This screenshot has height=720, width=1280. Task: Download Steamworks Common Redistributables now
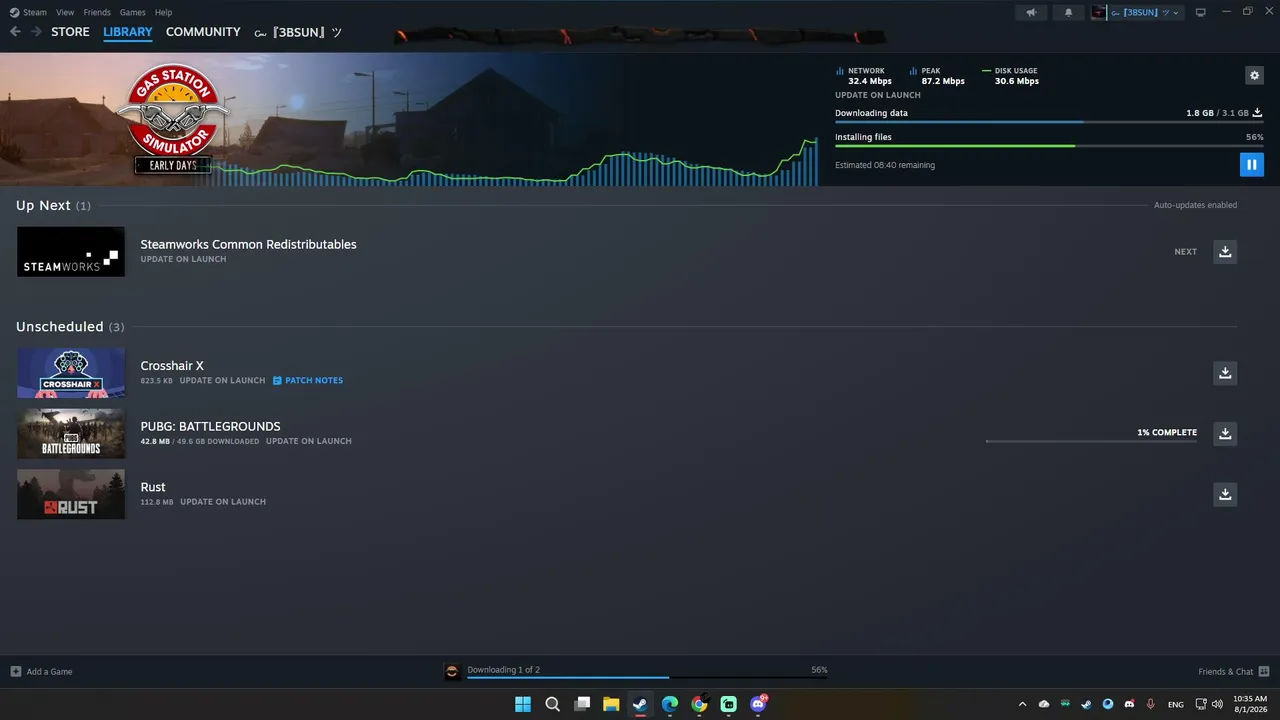click(x=1225, y=252)
